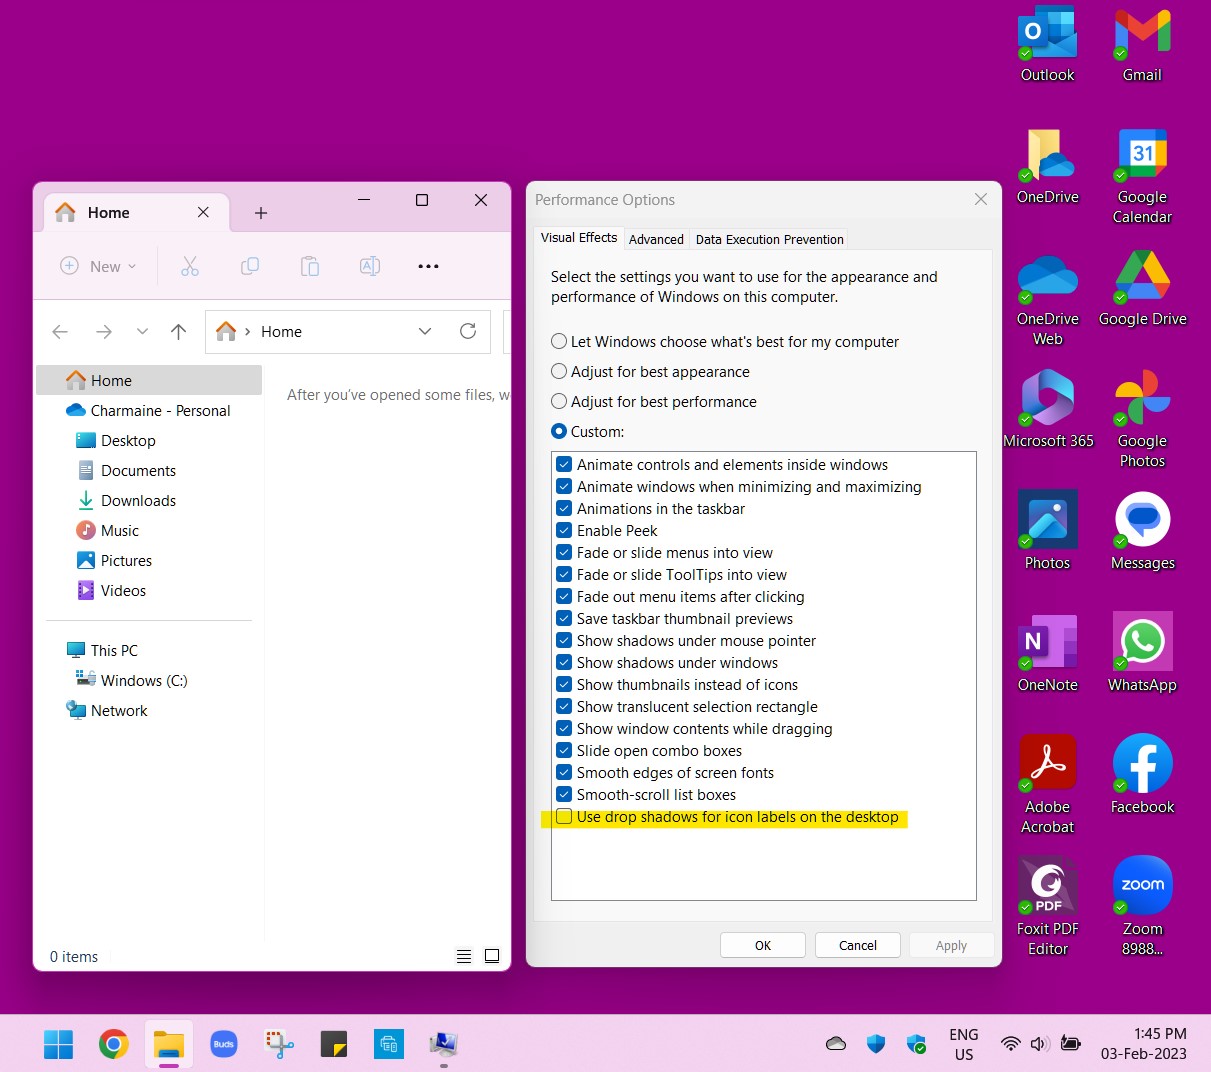Select the Facebook desktop icon
The width and height of the screenshot is (1211, 1072).
click(x=1142, y=776)
